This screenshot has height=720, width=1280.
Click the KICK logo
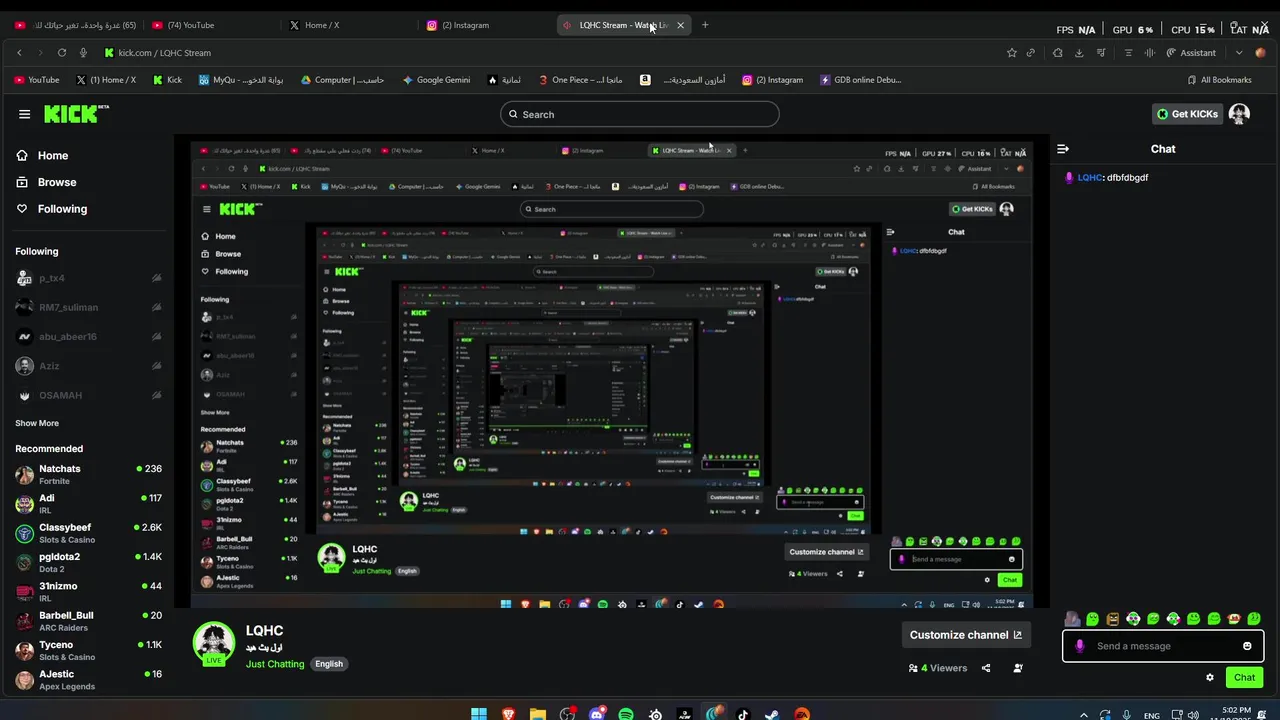76,114
